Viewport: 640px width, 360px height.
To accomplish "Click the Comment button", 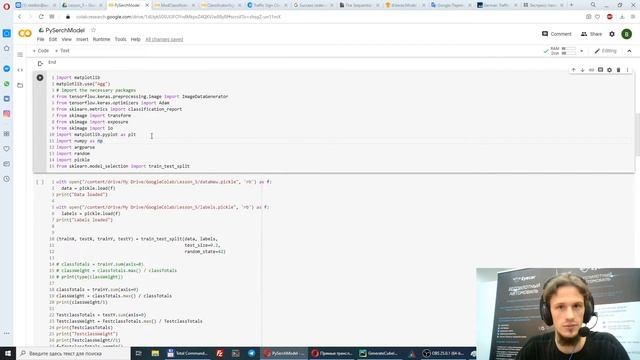I will [x=557, y=34].
